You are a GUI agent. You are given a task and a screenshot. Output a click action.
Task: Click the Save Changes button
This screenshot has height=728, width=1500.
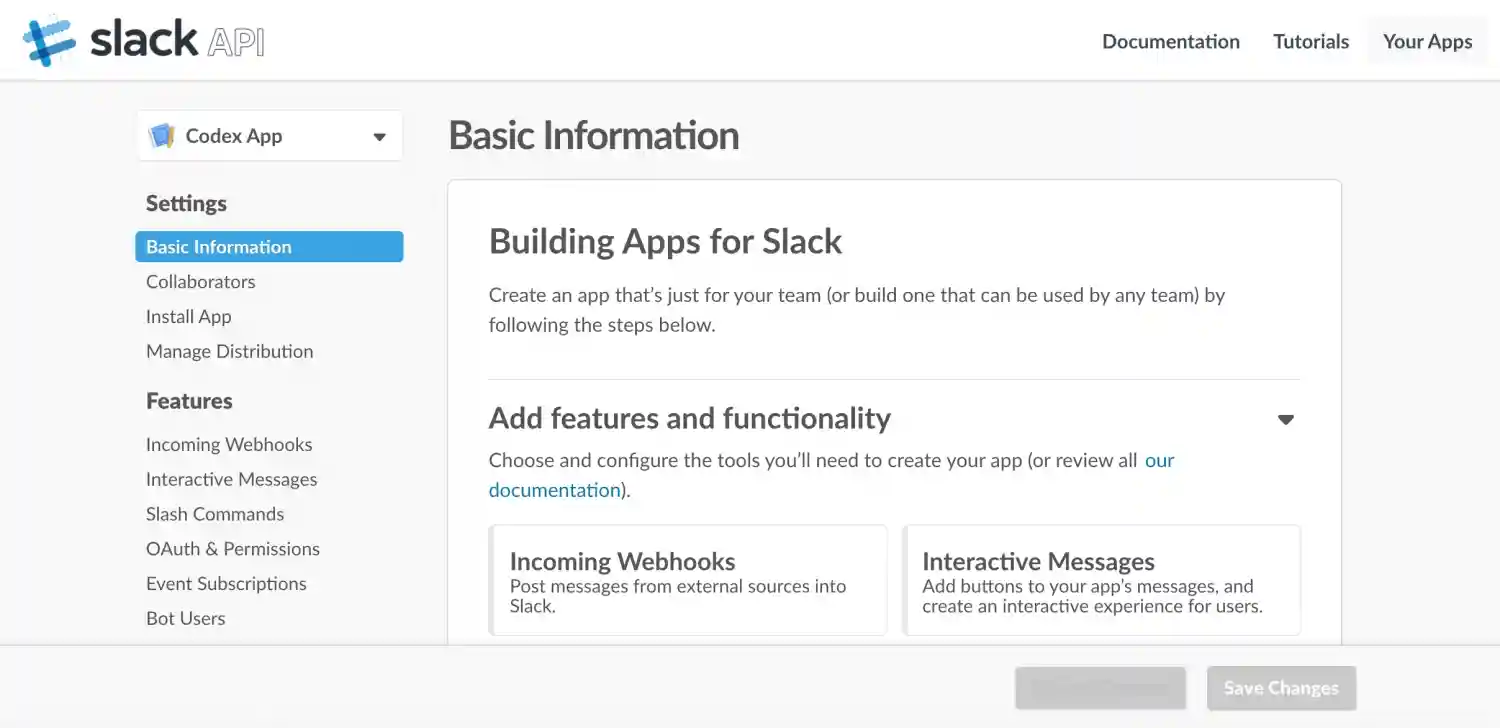click(1281, 688)
